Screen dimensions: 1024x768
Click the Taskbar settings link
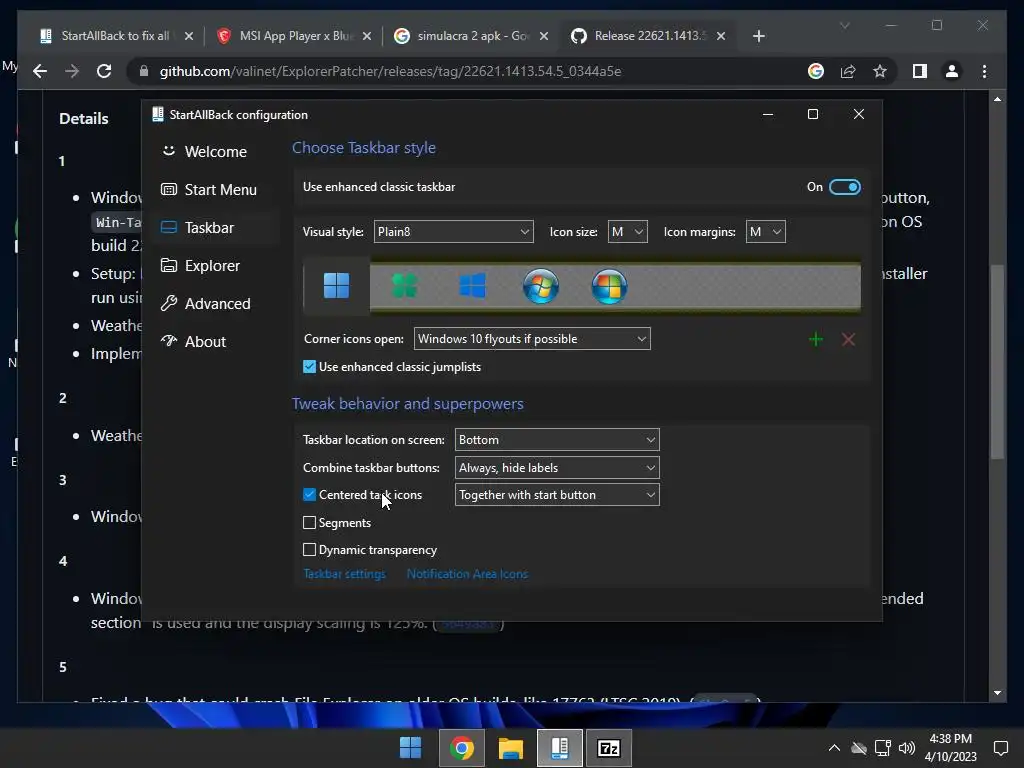pos(344,574)
